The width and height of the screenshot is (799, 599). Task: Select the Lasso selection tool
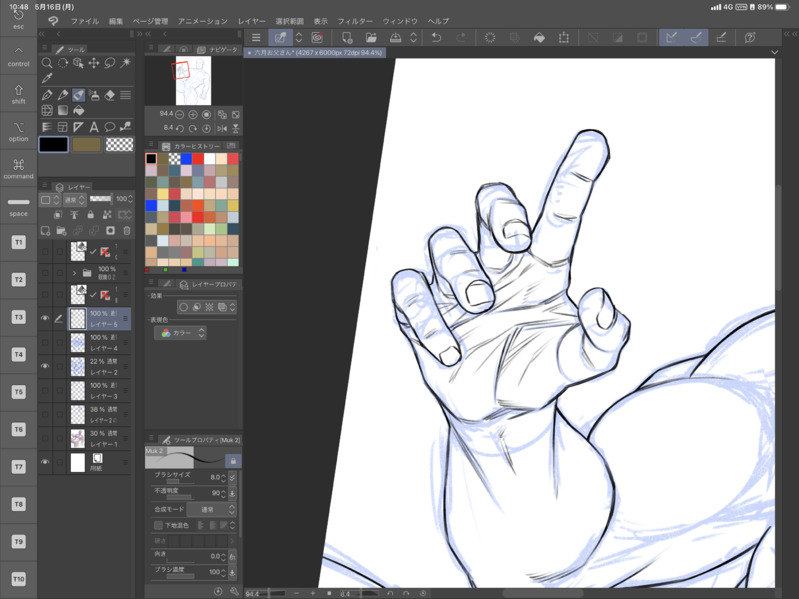coord(110,63)
